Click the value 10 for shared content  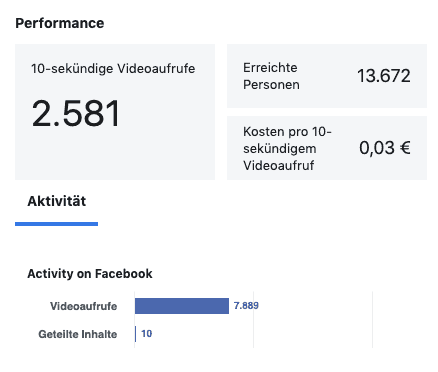click(x=147, y=334)
